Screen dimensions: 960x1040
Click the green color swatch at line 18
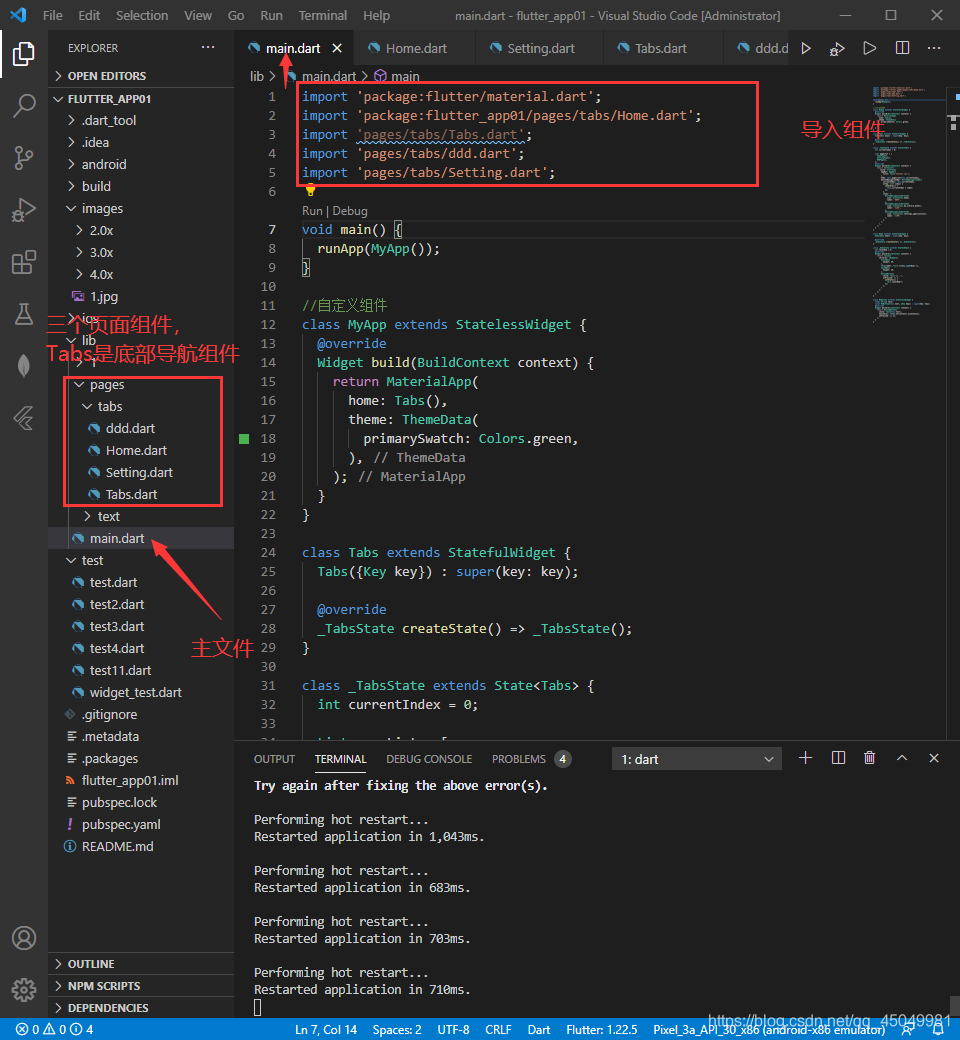tap(244, 438)
